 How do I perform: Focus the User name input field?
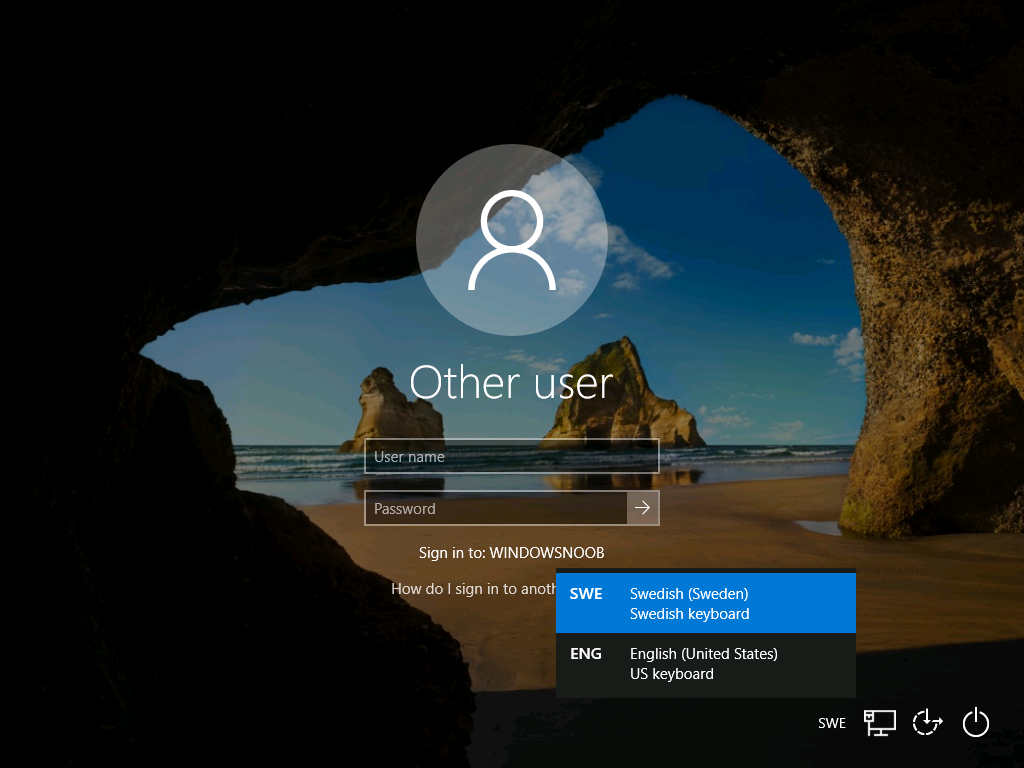(x=511, y=457)
